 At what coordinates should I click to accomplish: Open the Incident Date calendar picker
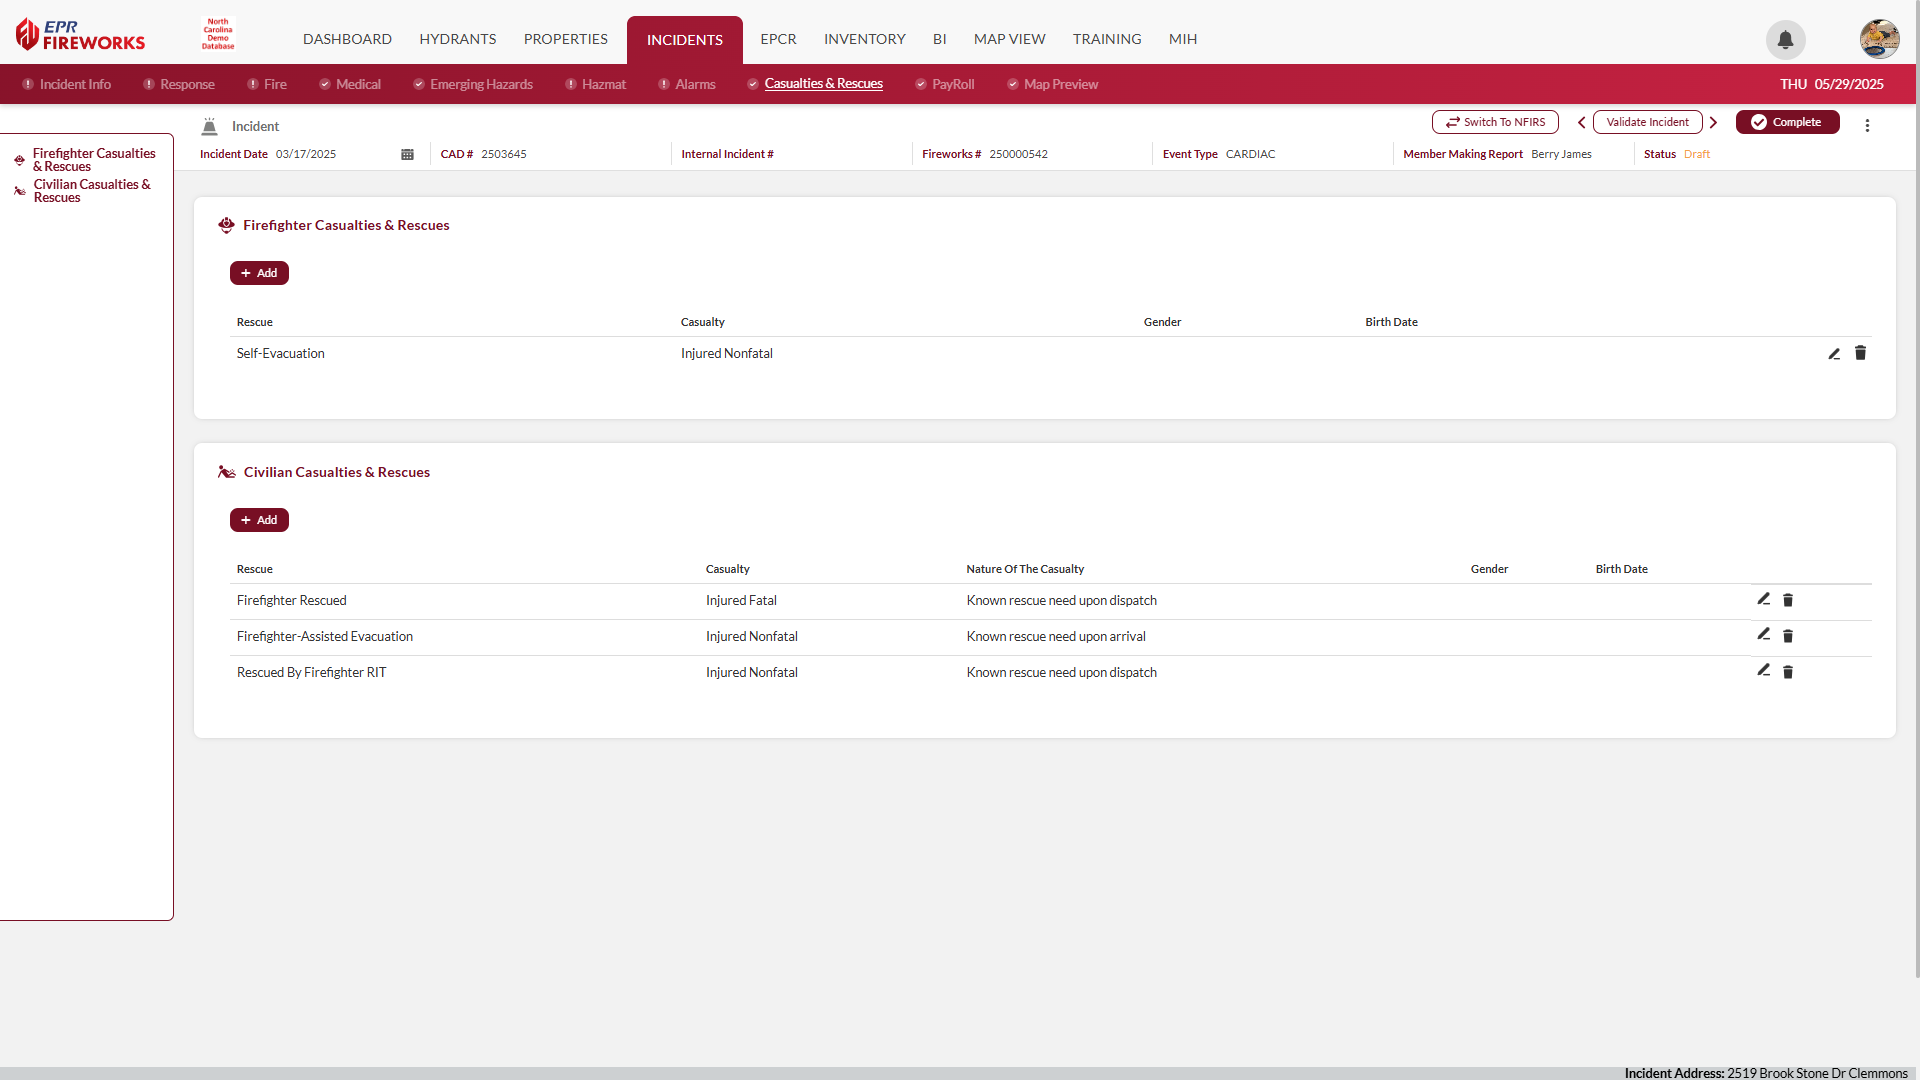pos(407,154)
